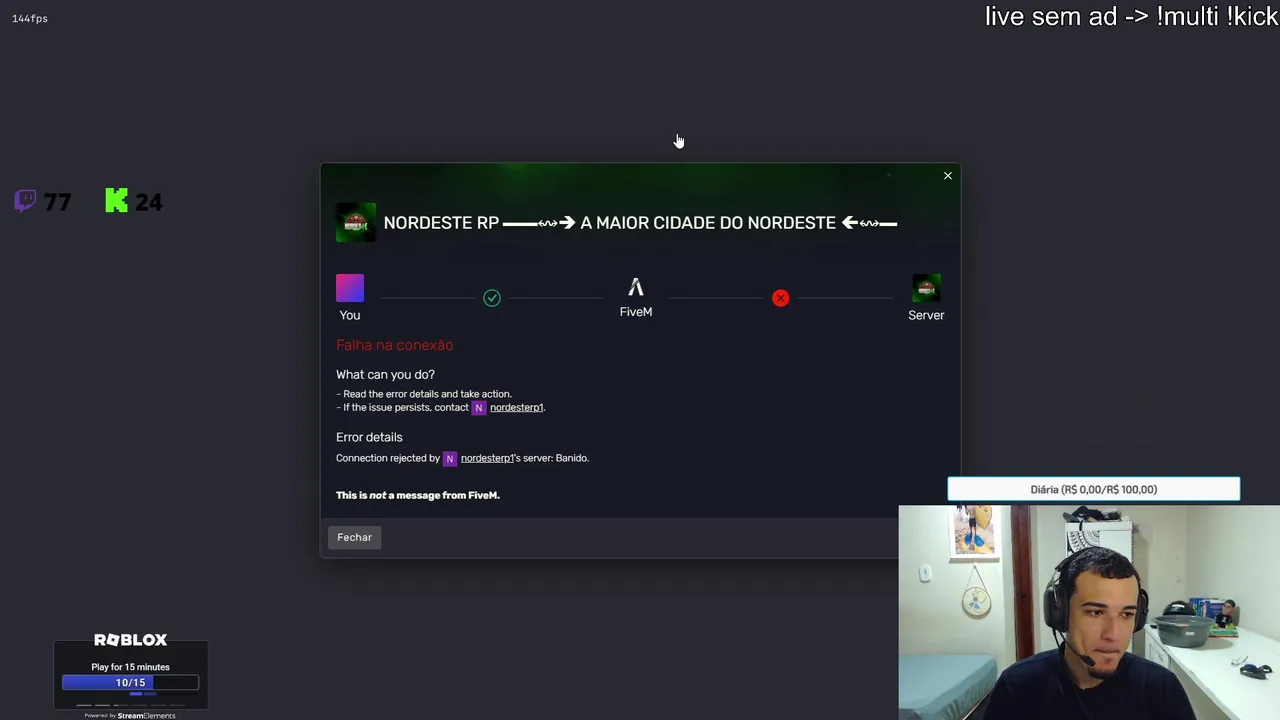Click the 'Play for 15 minutes' text
The image size is (1280, 720).
click(130, 667)
